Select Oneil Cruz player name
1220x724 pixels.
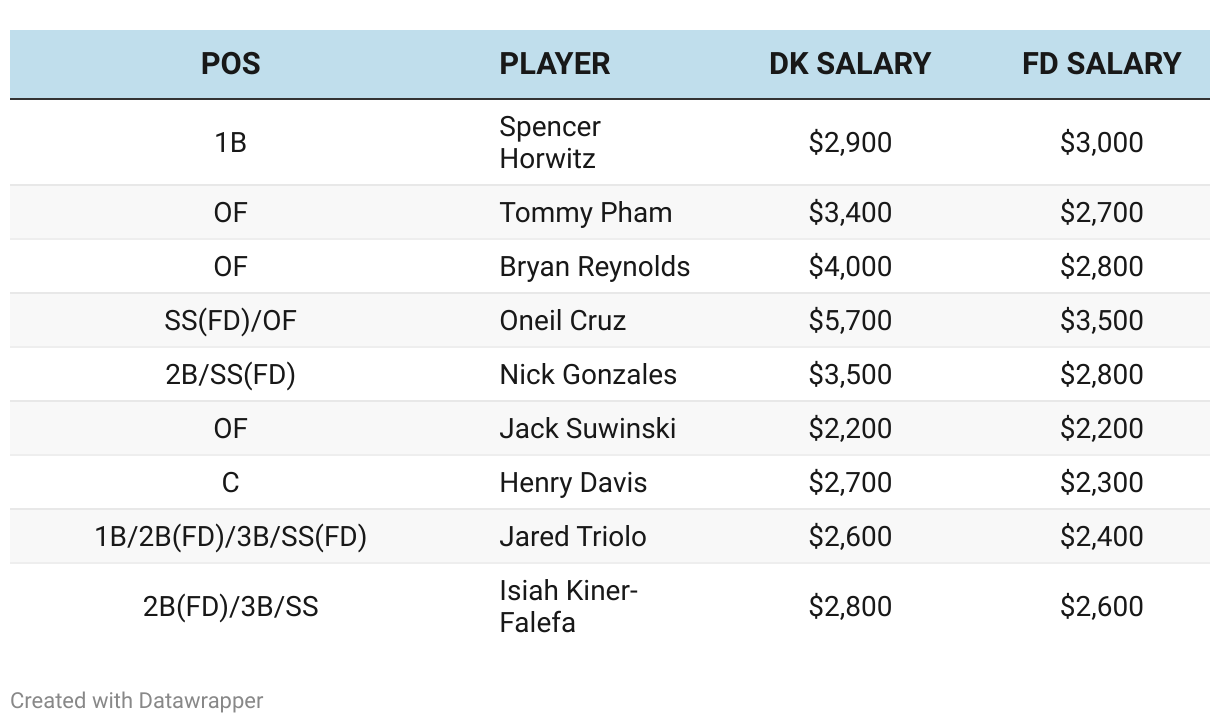pos(563,321)
